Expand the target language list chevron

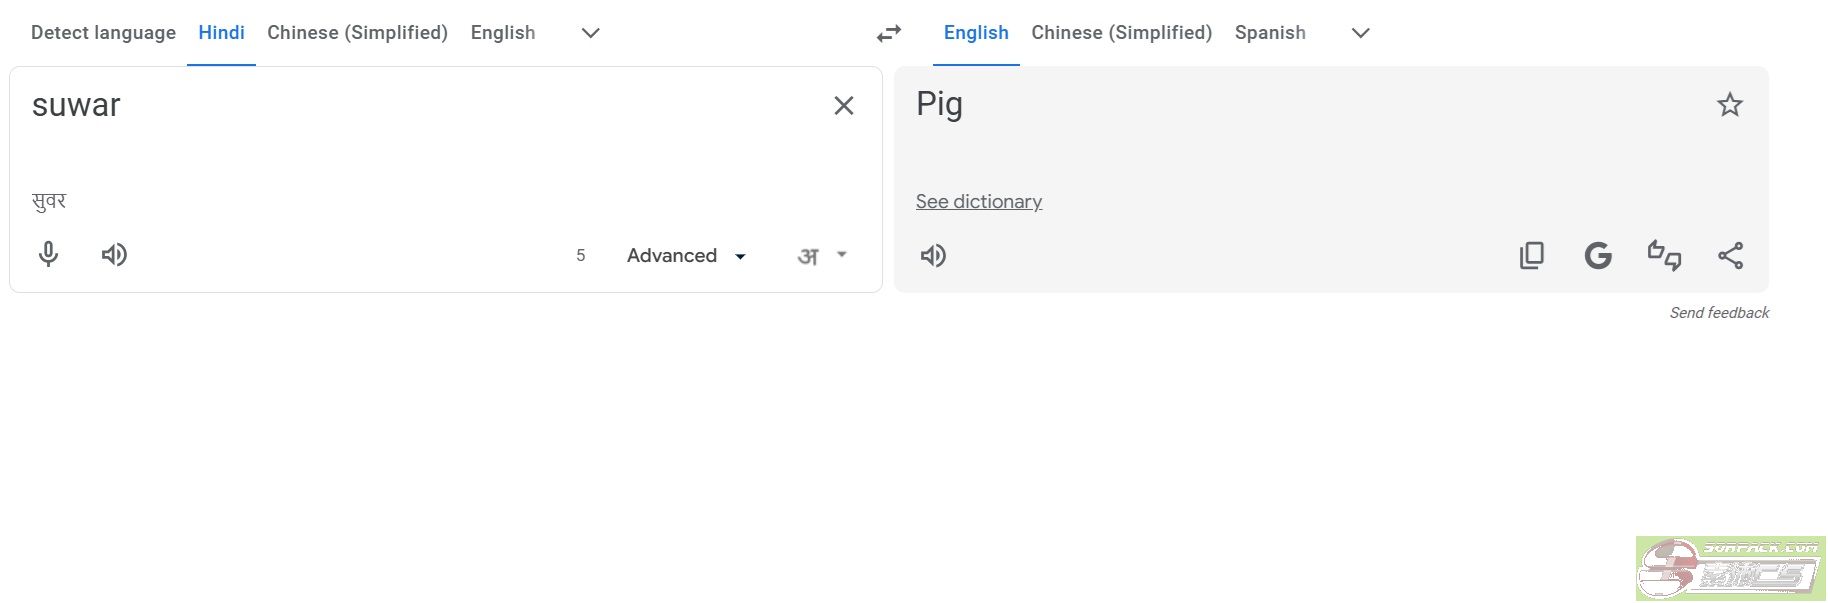(1360, 33)
